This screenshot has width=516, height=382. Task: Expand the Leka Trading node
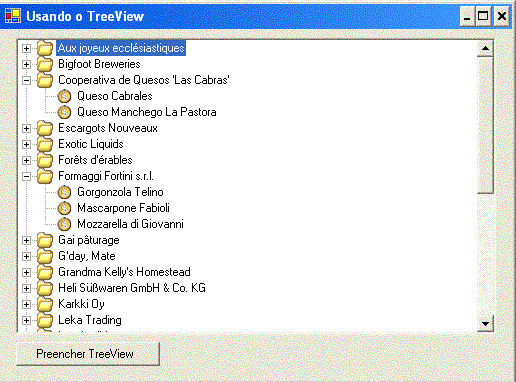26,320
